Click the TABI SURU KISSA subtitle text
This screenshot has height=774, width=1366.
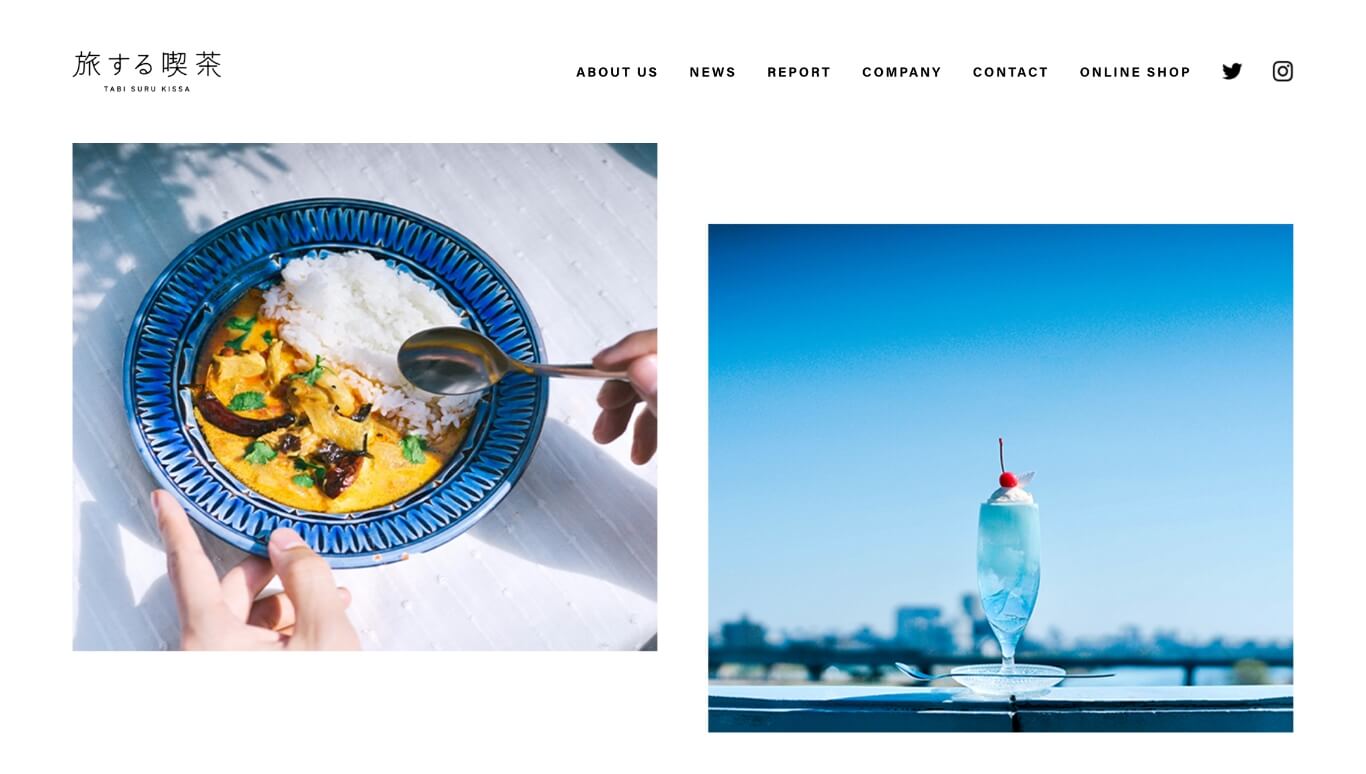[147, 89]
